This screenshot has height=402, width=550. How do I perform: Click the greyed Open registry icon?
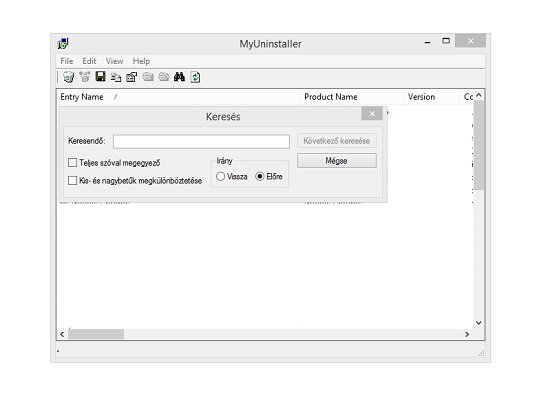click(x=163, y=76)
